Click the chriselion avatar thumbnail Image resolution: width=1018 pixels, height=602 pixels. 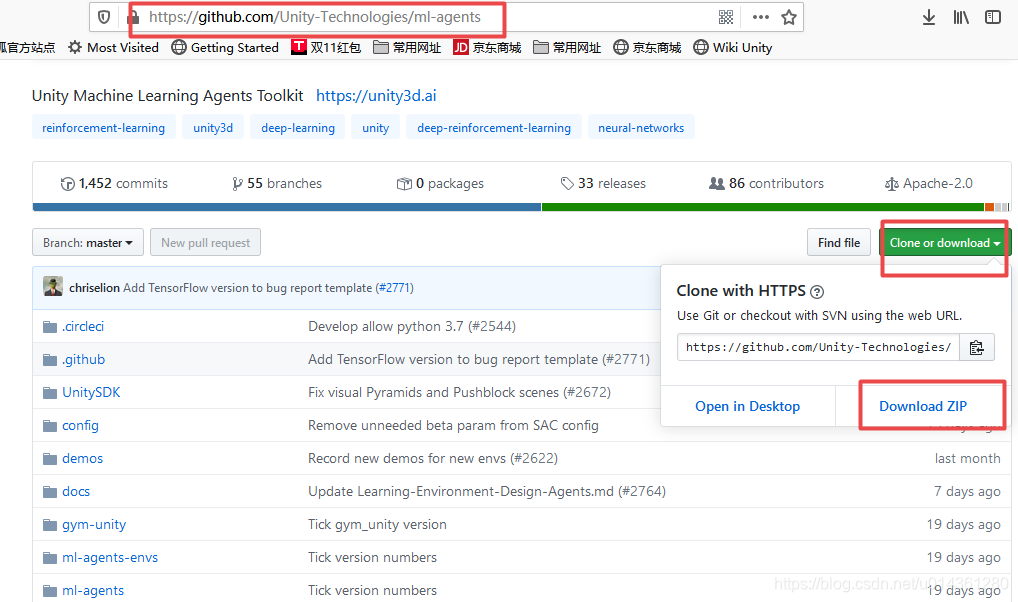[53, 286]
